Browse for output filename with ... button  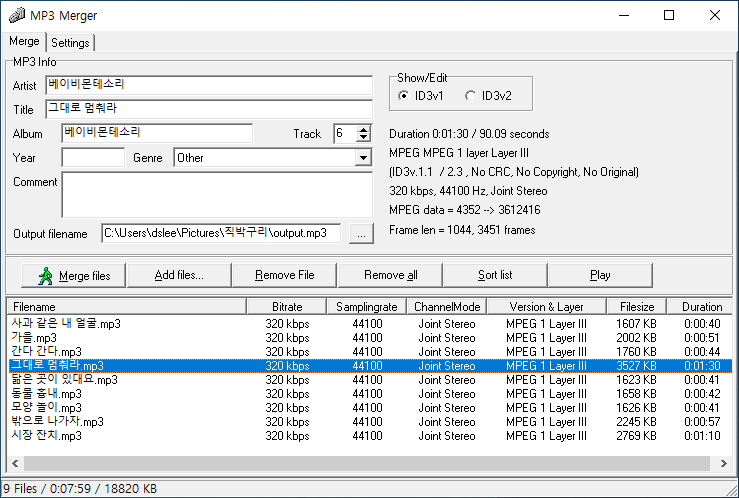(x=361, y=233)
